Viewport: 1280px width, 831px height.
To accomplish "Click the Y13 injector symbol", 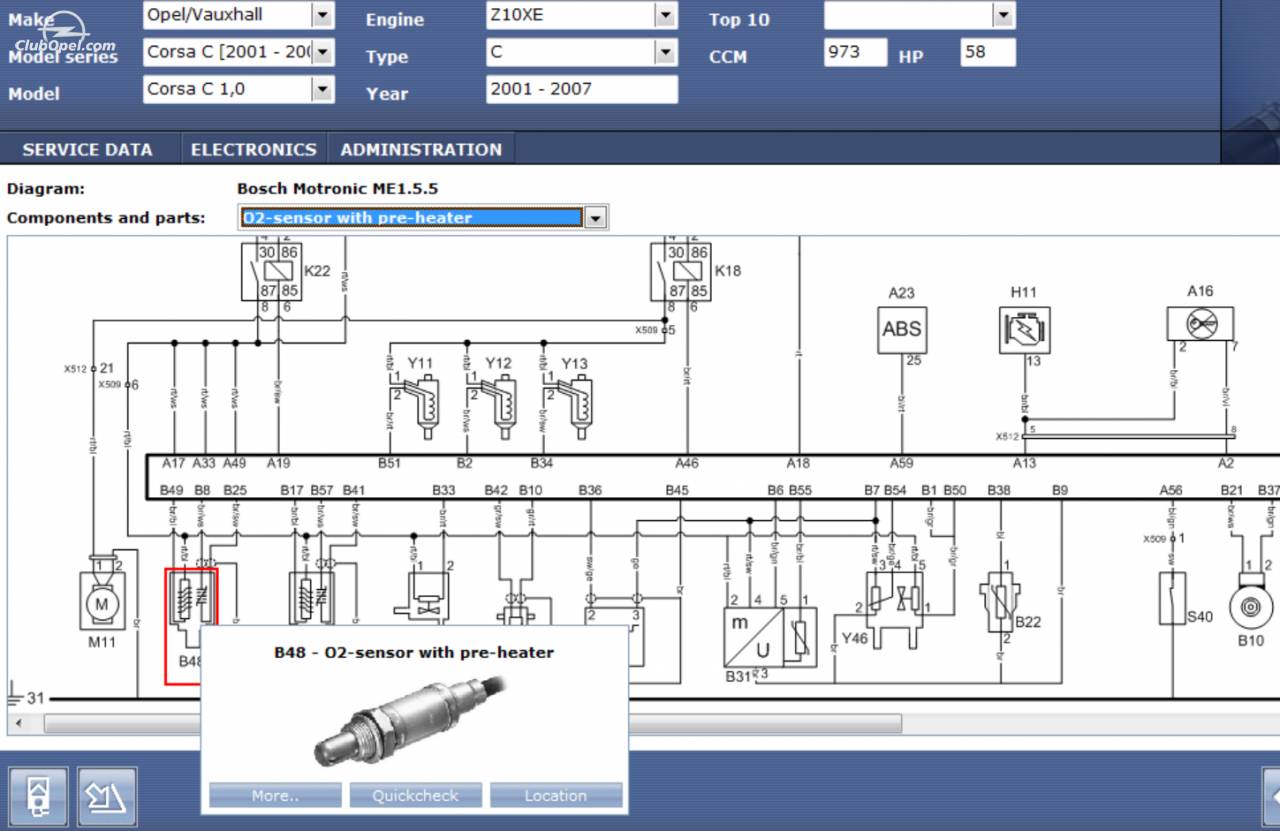I will coord(571,405).
